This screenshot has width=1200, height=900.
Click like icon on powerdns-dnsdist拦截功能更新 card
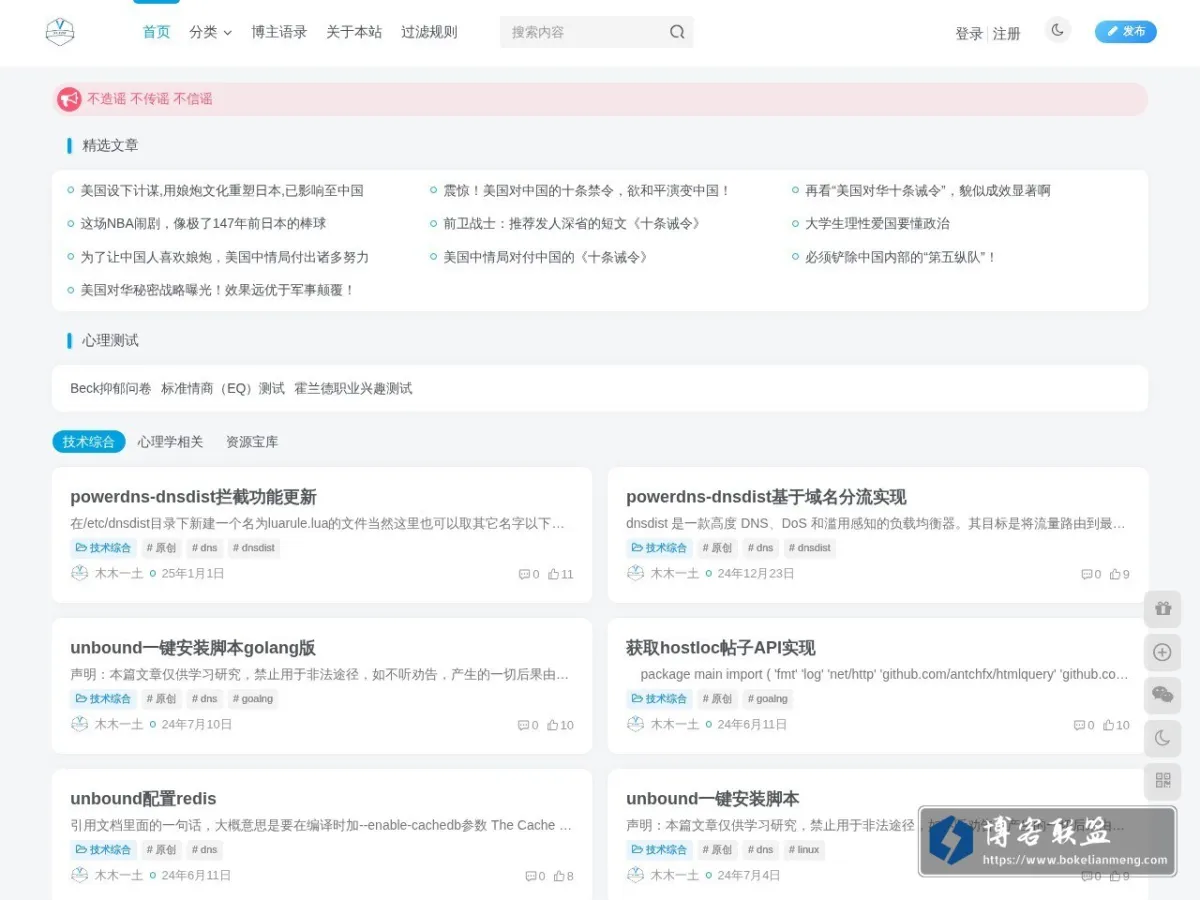coord(554,574)
